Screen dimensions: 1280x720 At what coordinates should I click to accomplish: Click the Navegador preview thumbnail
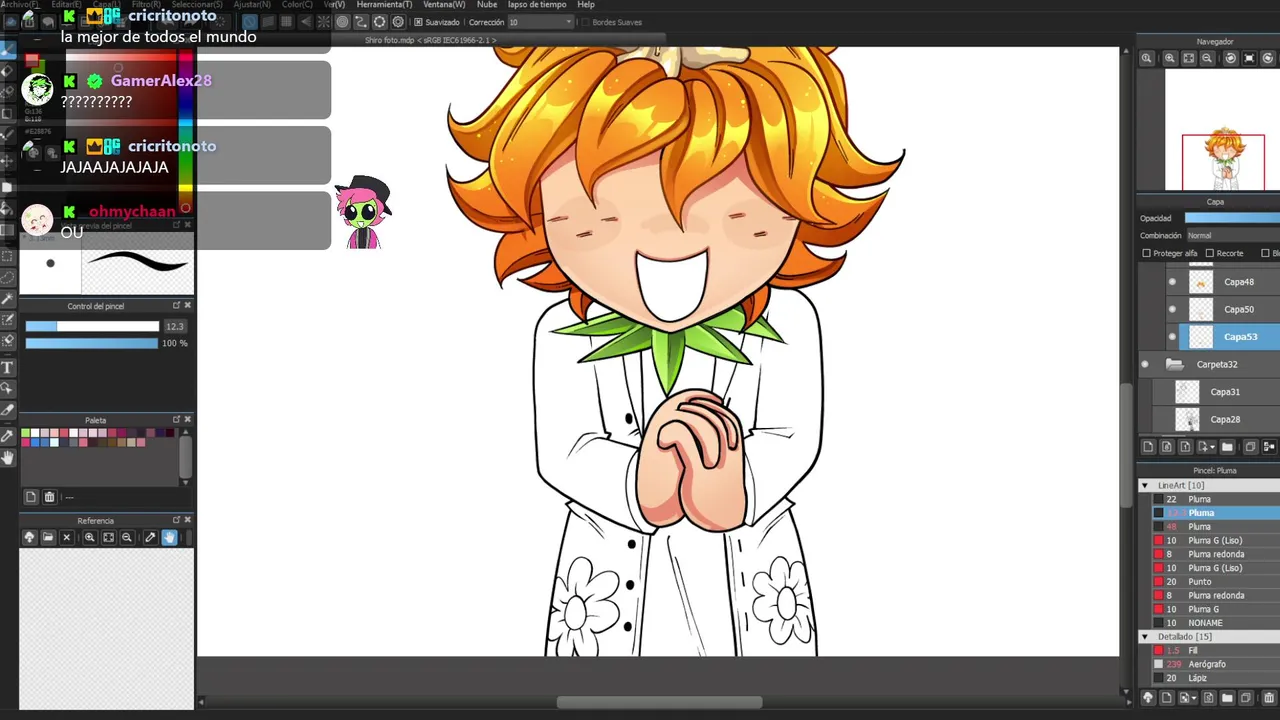1222,130
